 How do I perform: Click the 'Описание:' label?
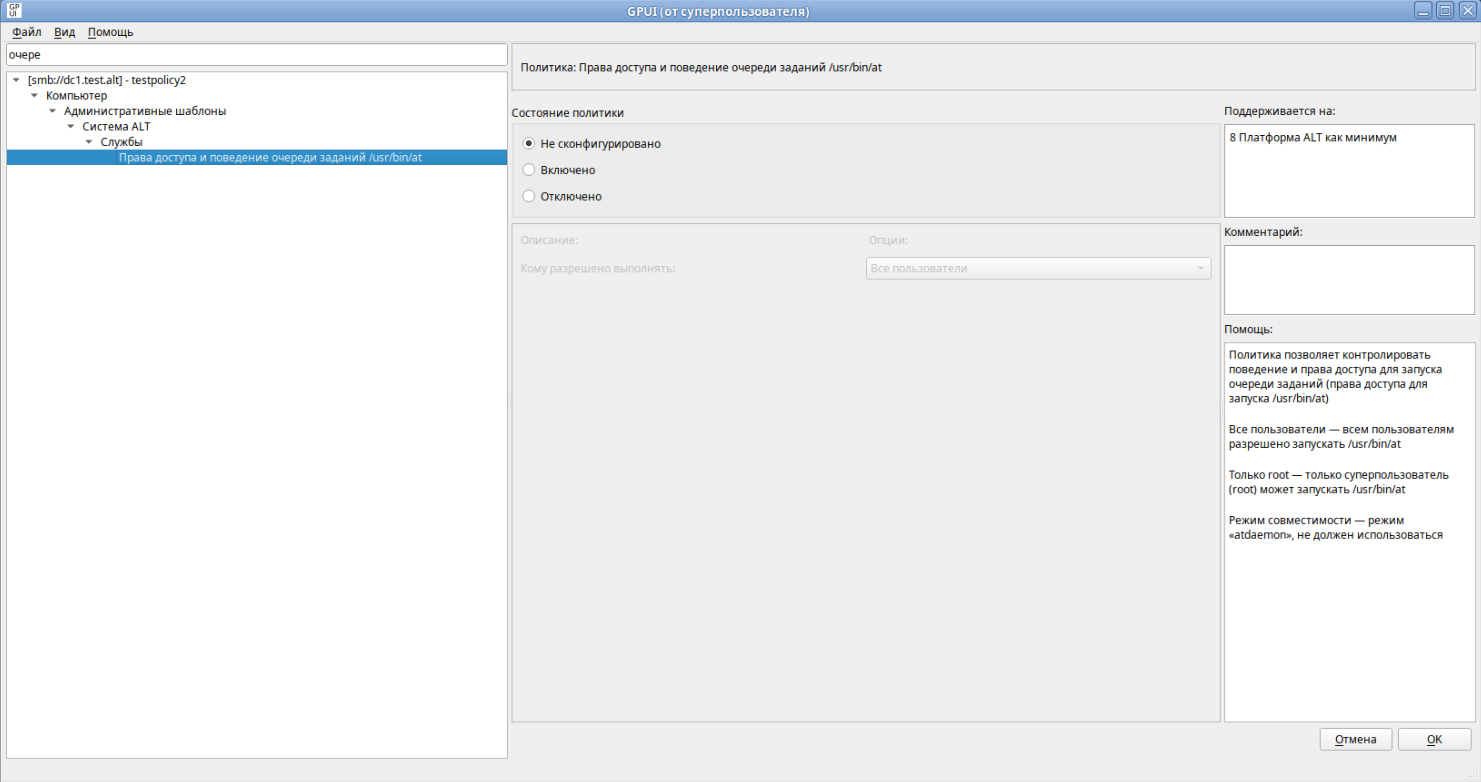pyautogui.click(x=549, y=240)
